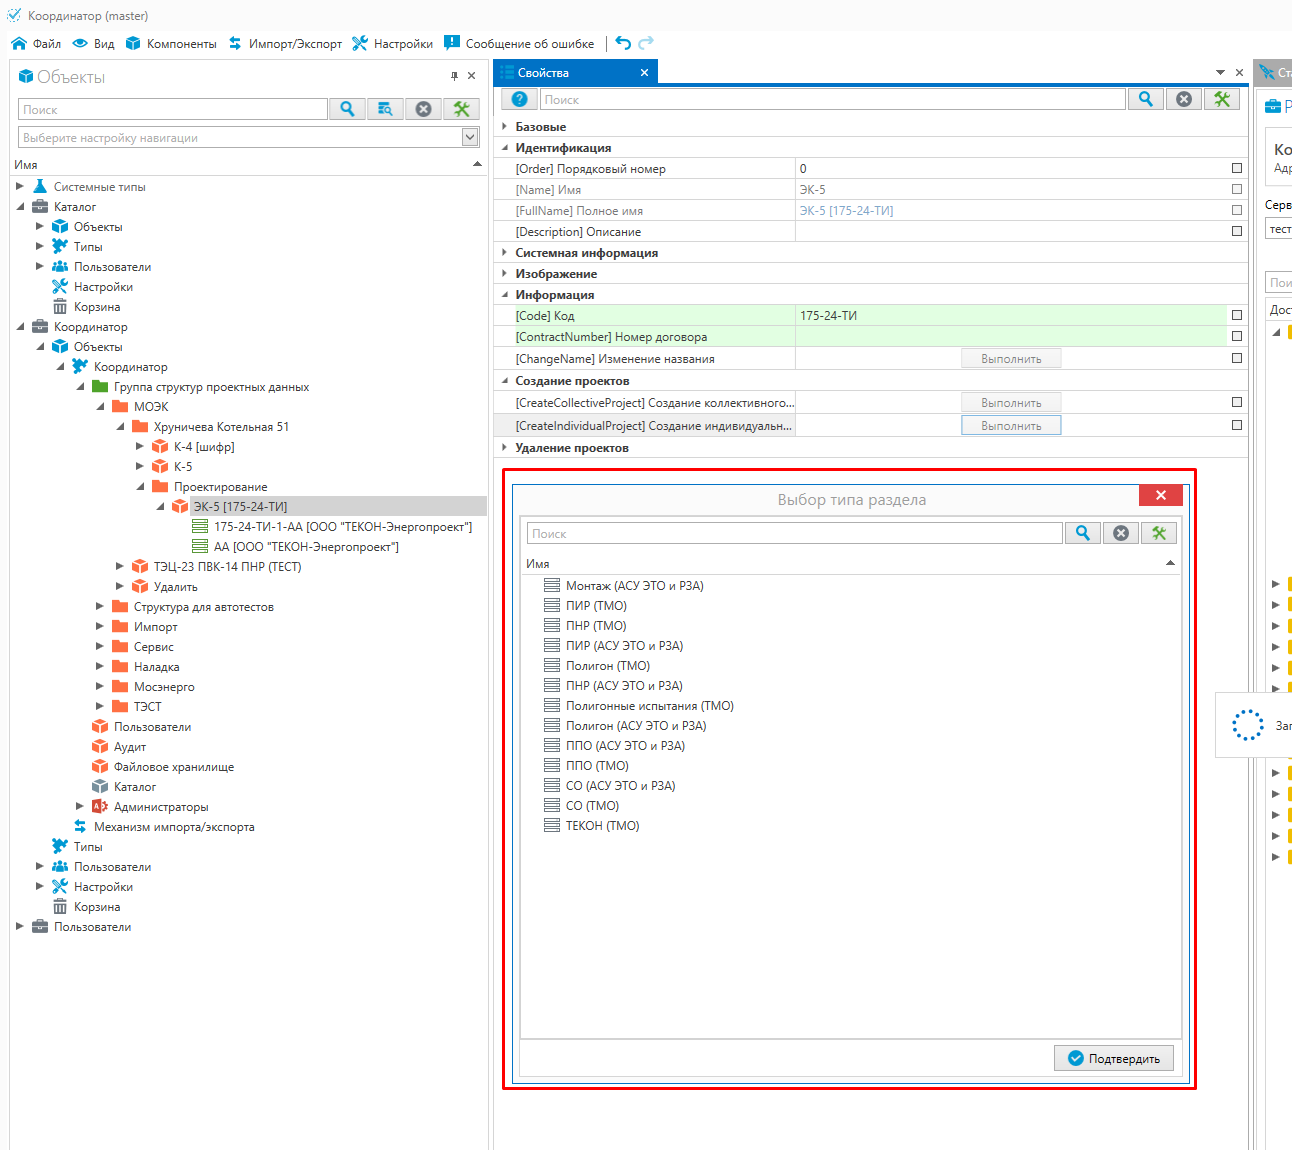Toggle checkbox for Порядковый номер row
The image size is (1292, 1150).
coord(1237,168)
